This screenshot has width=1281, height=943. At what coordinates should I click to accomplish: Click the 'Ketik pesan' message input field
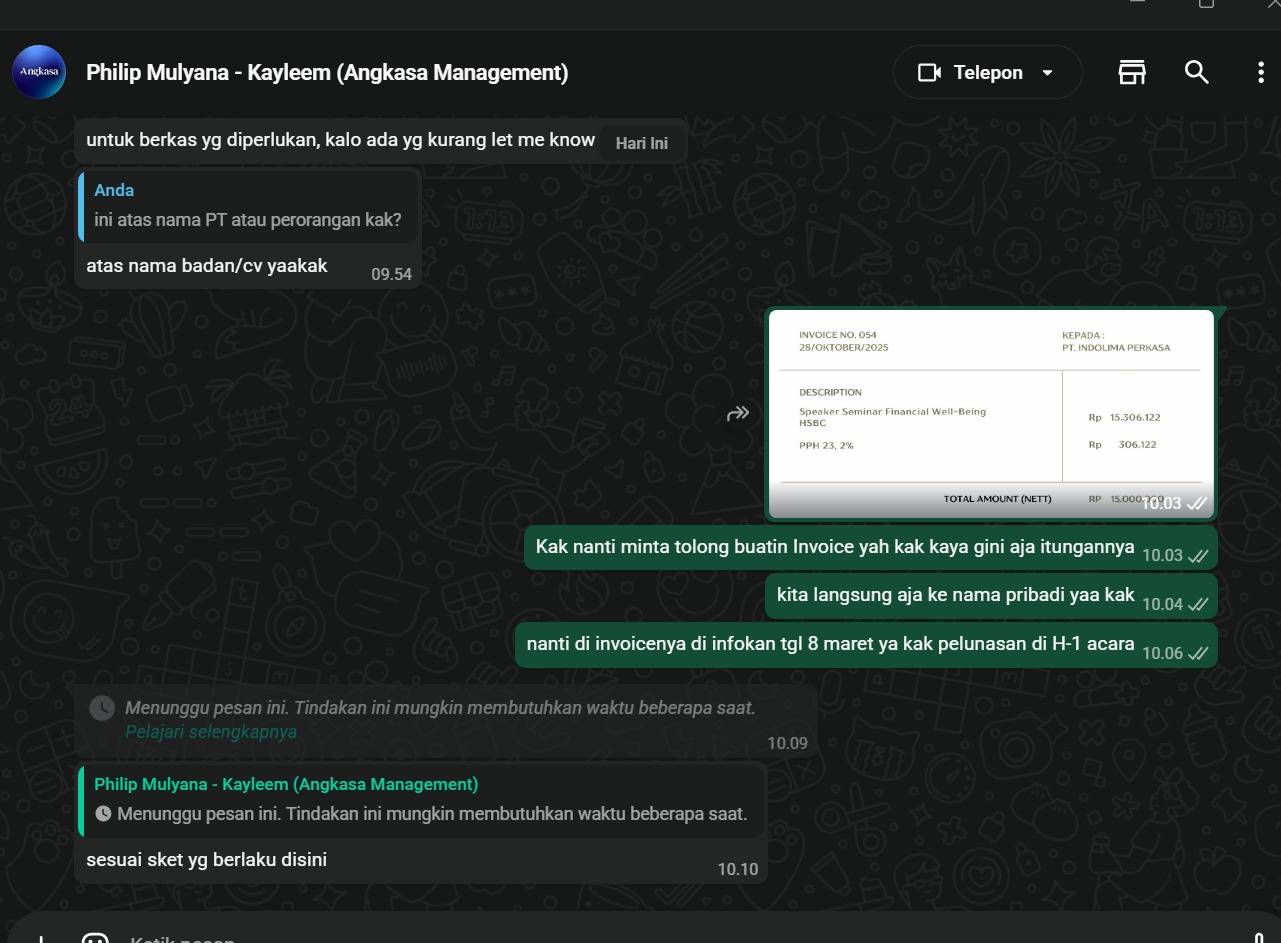tap(600, 939)
